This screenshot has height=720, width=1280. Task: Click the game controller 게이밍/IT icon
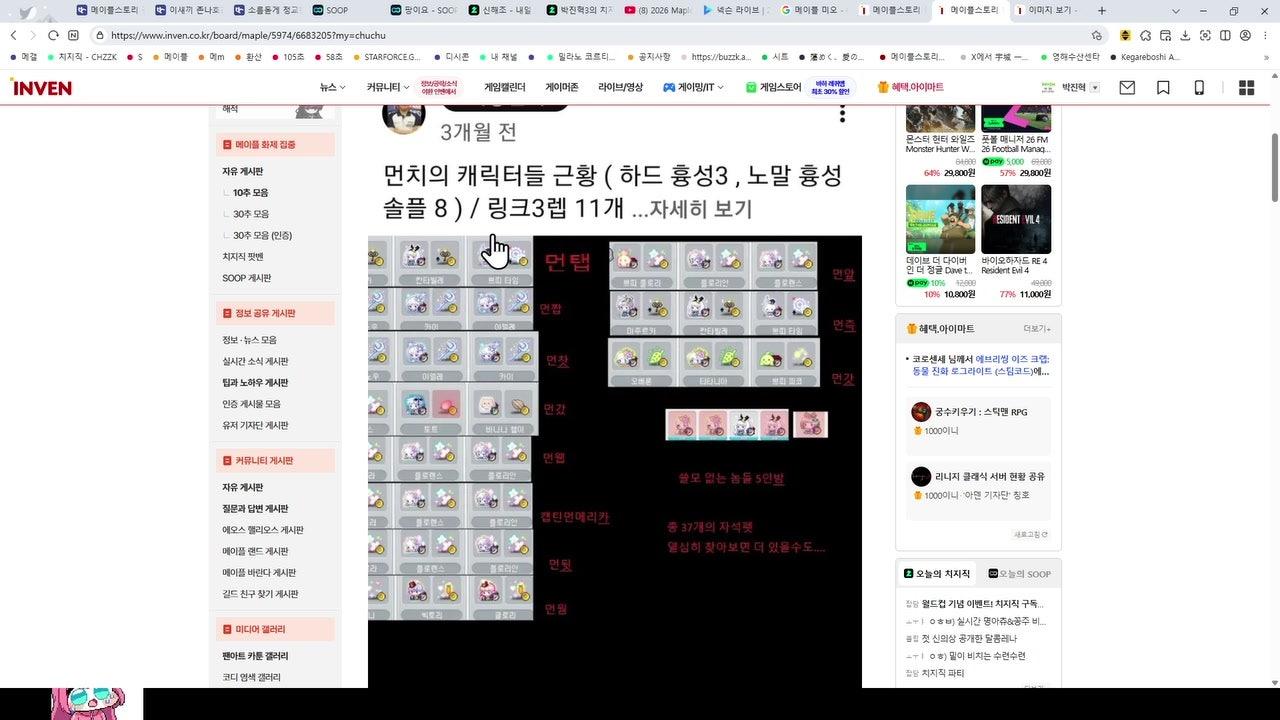669,88
